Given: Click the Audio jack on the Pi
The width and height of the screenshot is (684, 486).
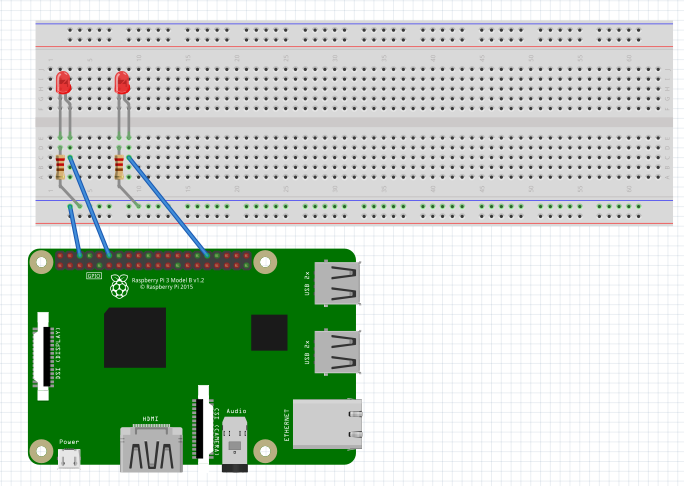Looking at the screenshot, I should tap(235, 444).
